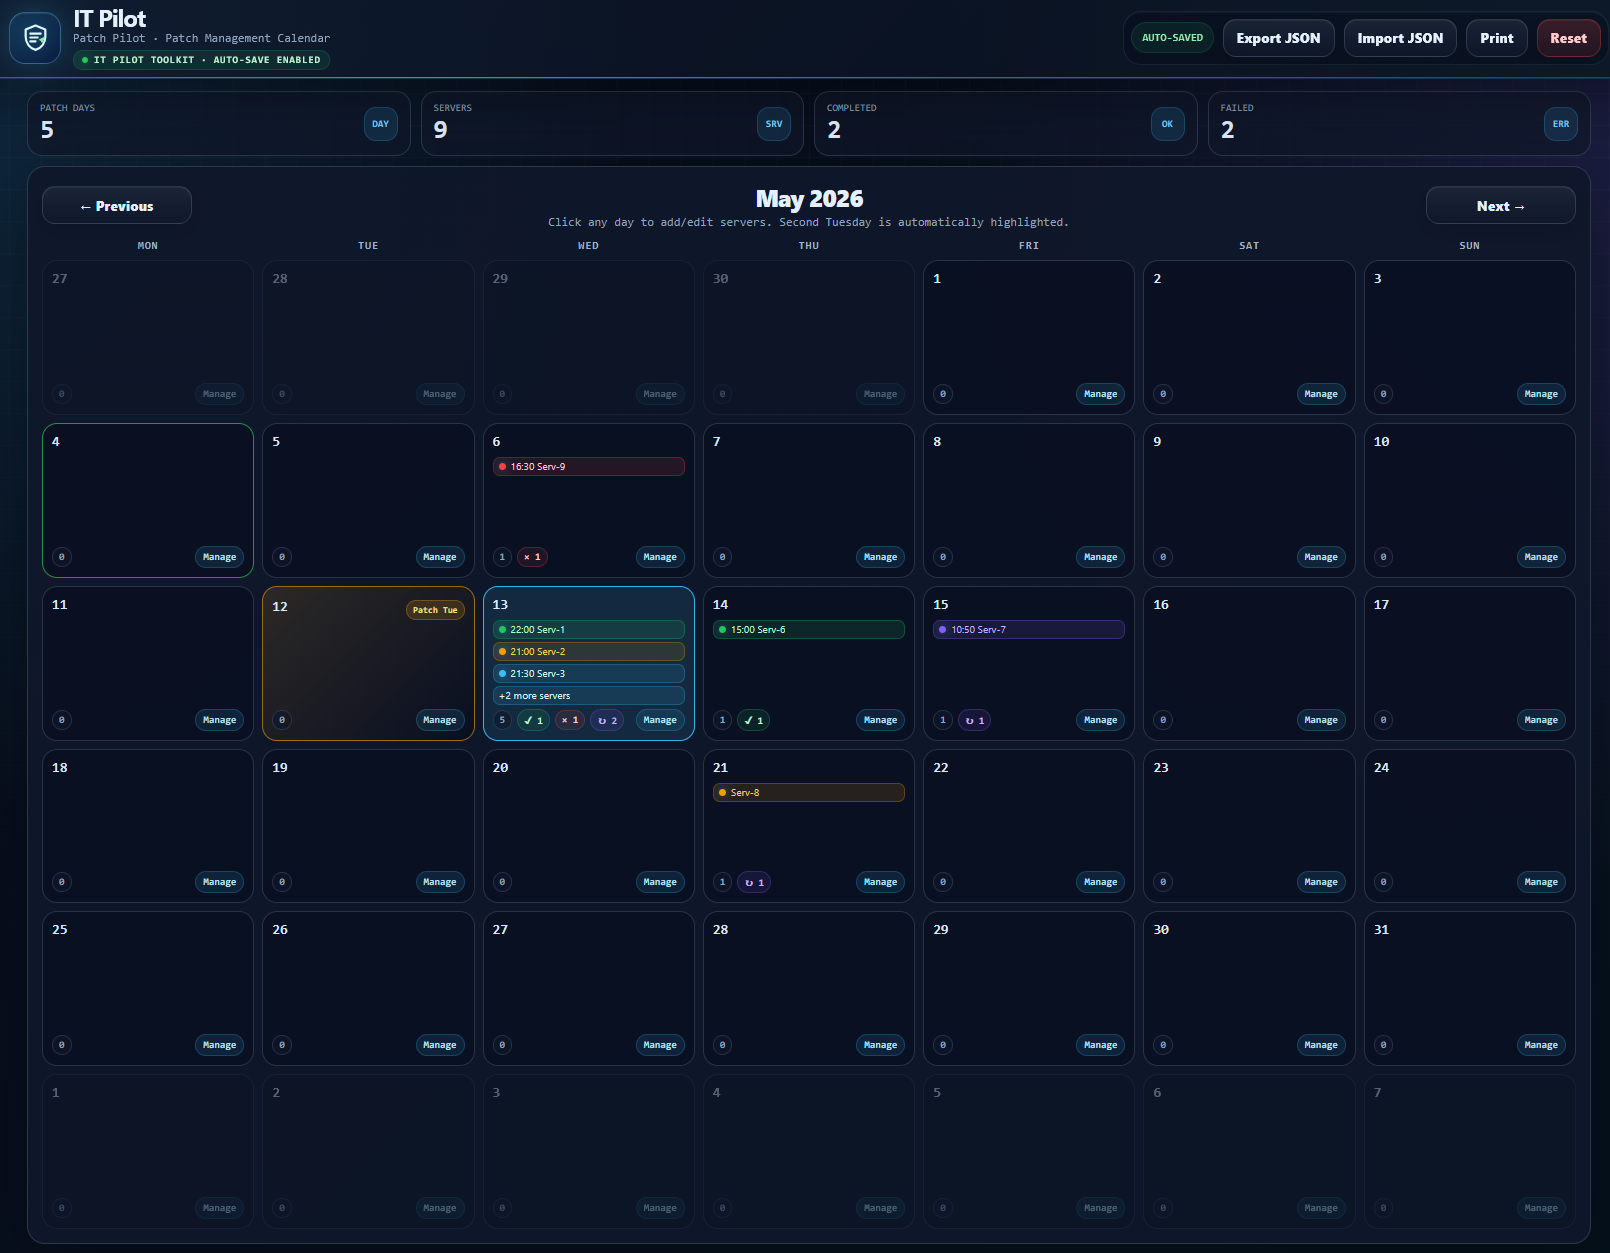Image resolution: width=1610 pixels, height=1253 pixels.
Task: Select the 21:00 Serv-2 entry
Action: point(589,652)
